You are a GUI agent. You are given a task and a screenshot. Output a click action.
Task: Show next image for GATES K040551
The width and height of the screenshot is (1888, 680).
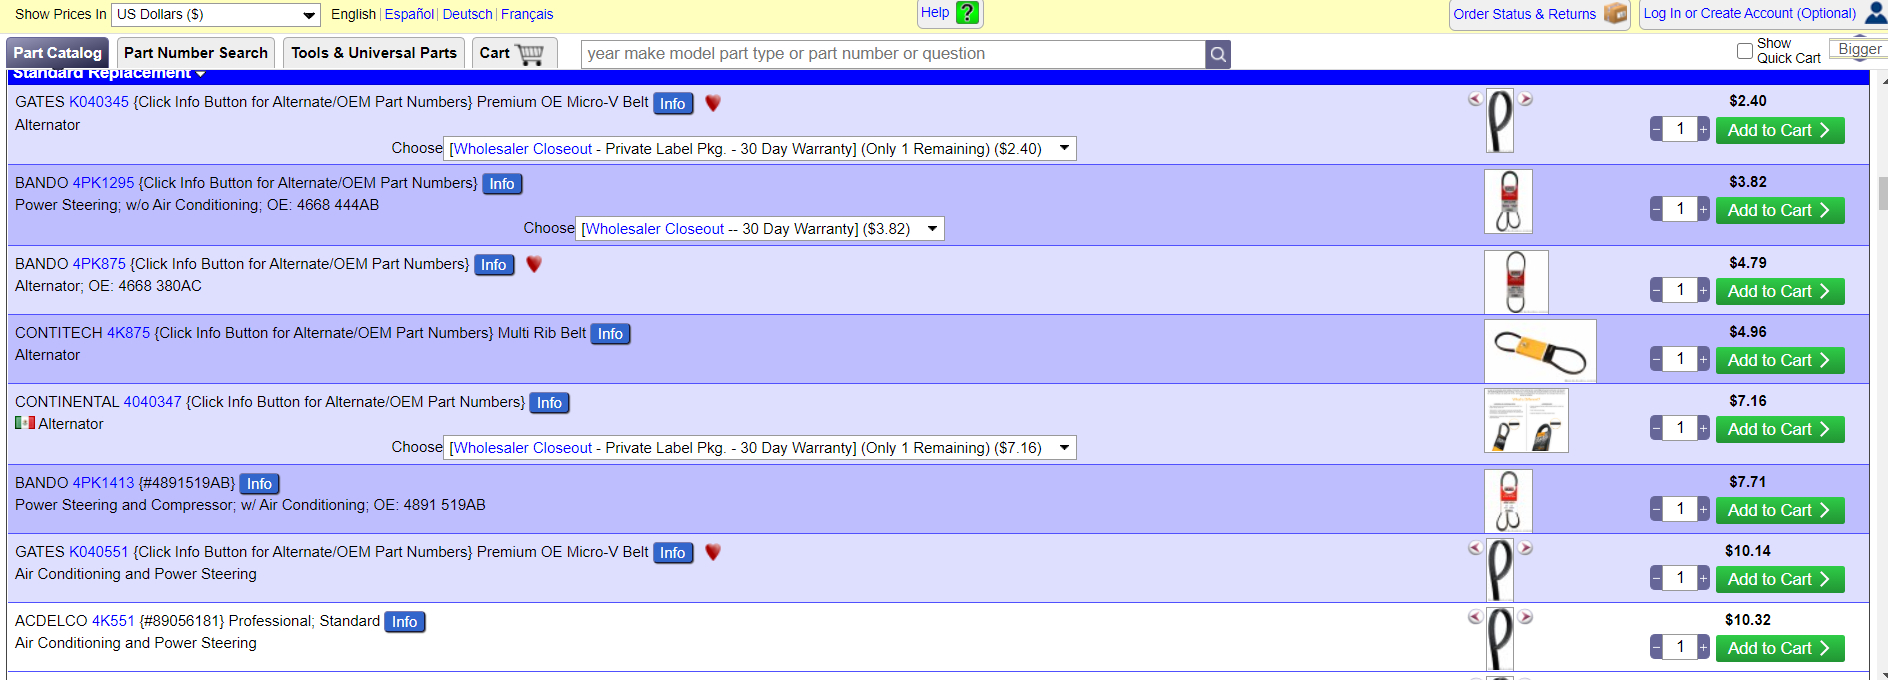(1526, 548)
